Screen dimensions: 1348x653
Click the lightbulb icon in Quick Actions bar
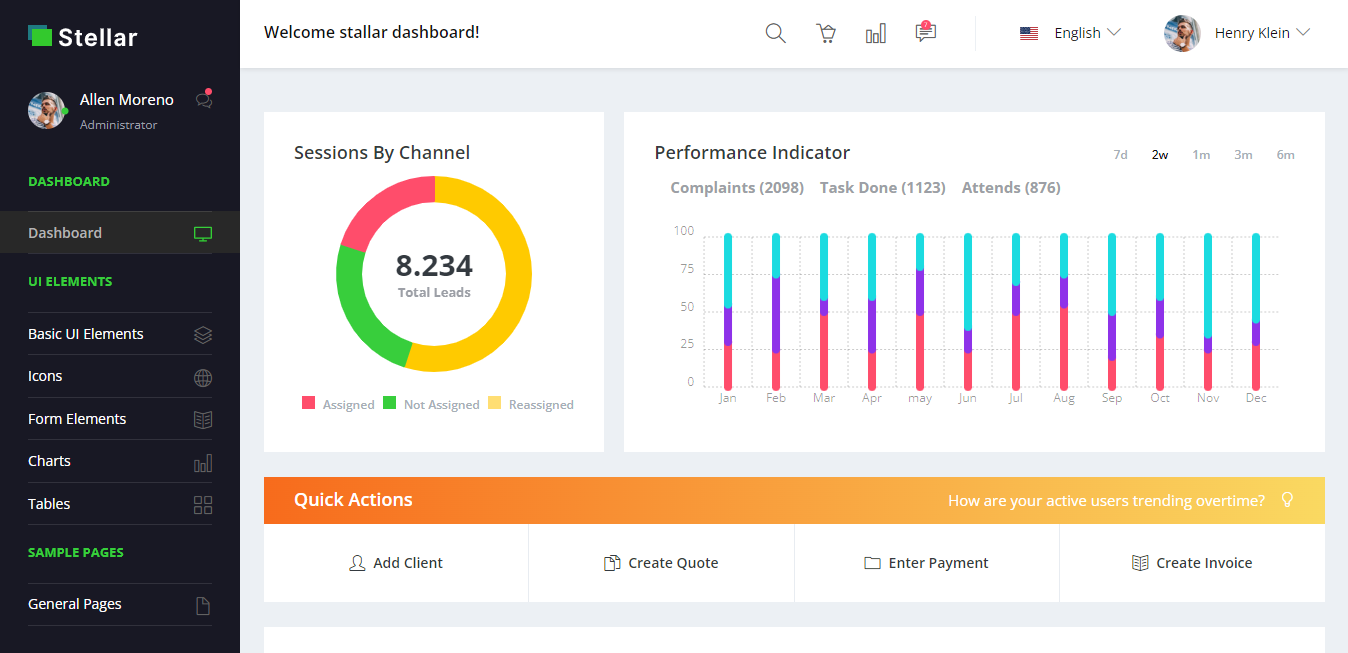(x=1287, y=500)
